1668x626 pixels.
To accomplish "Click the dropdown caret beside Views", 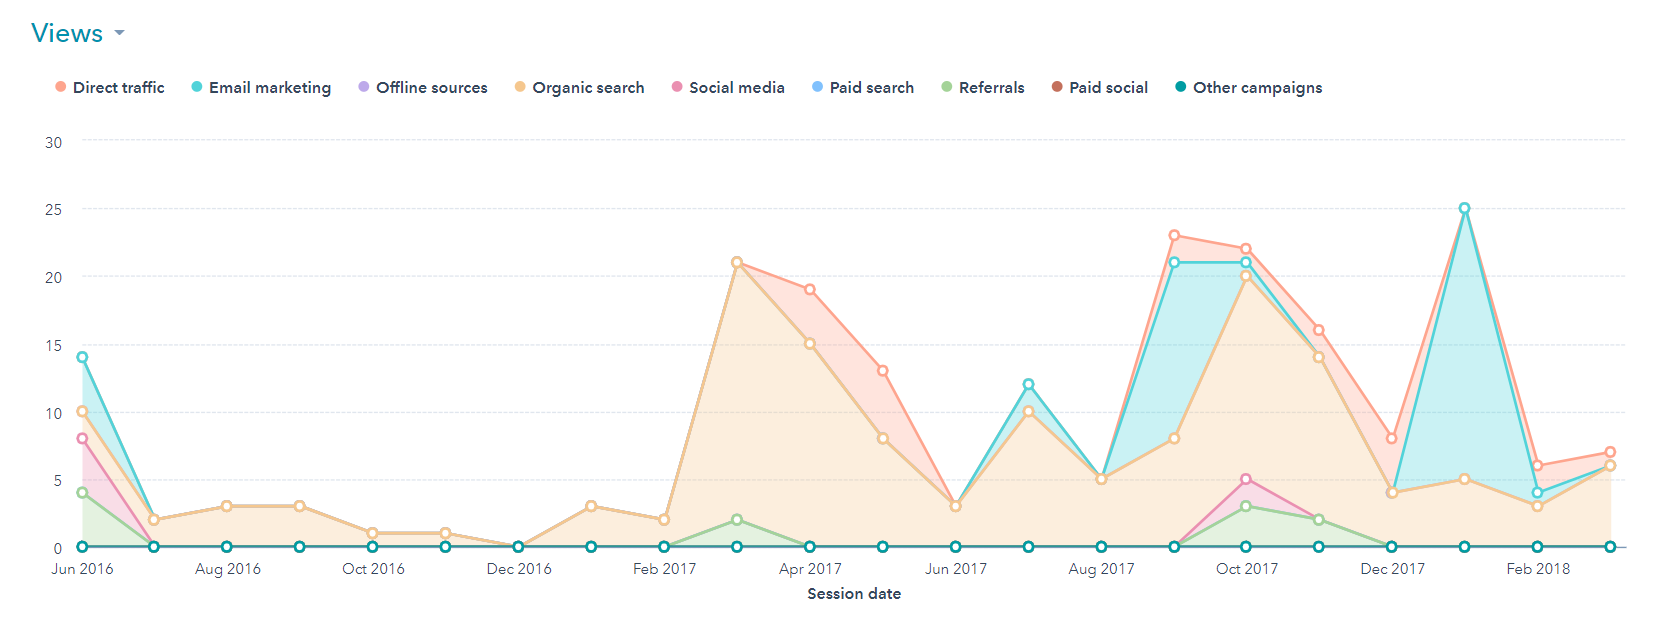I will 120,33.
